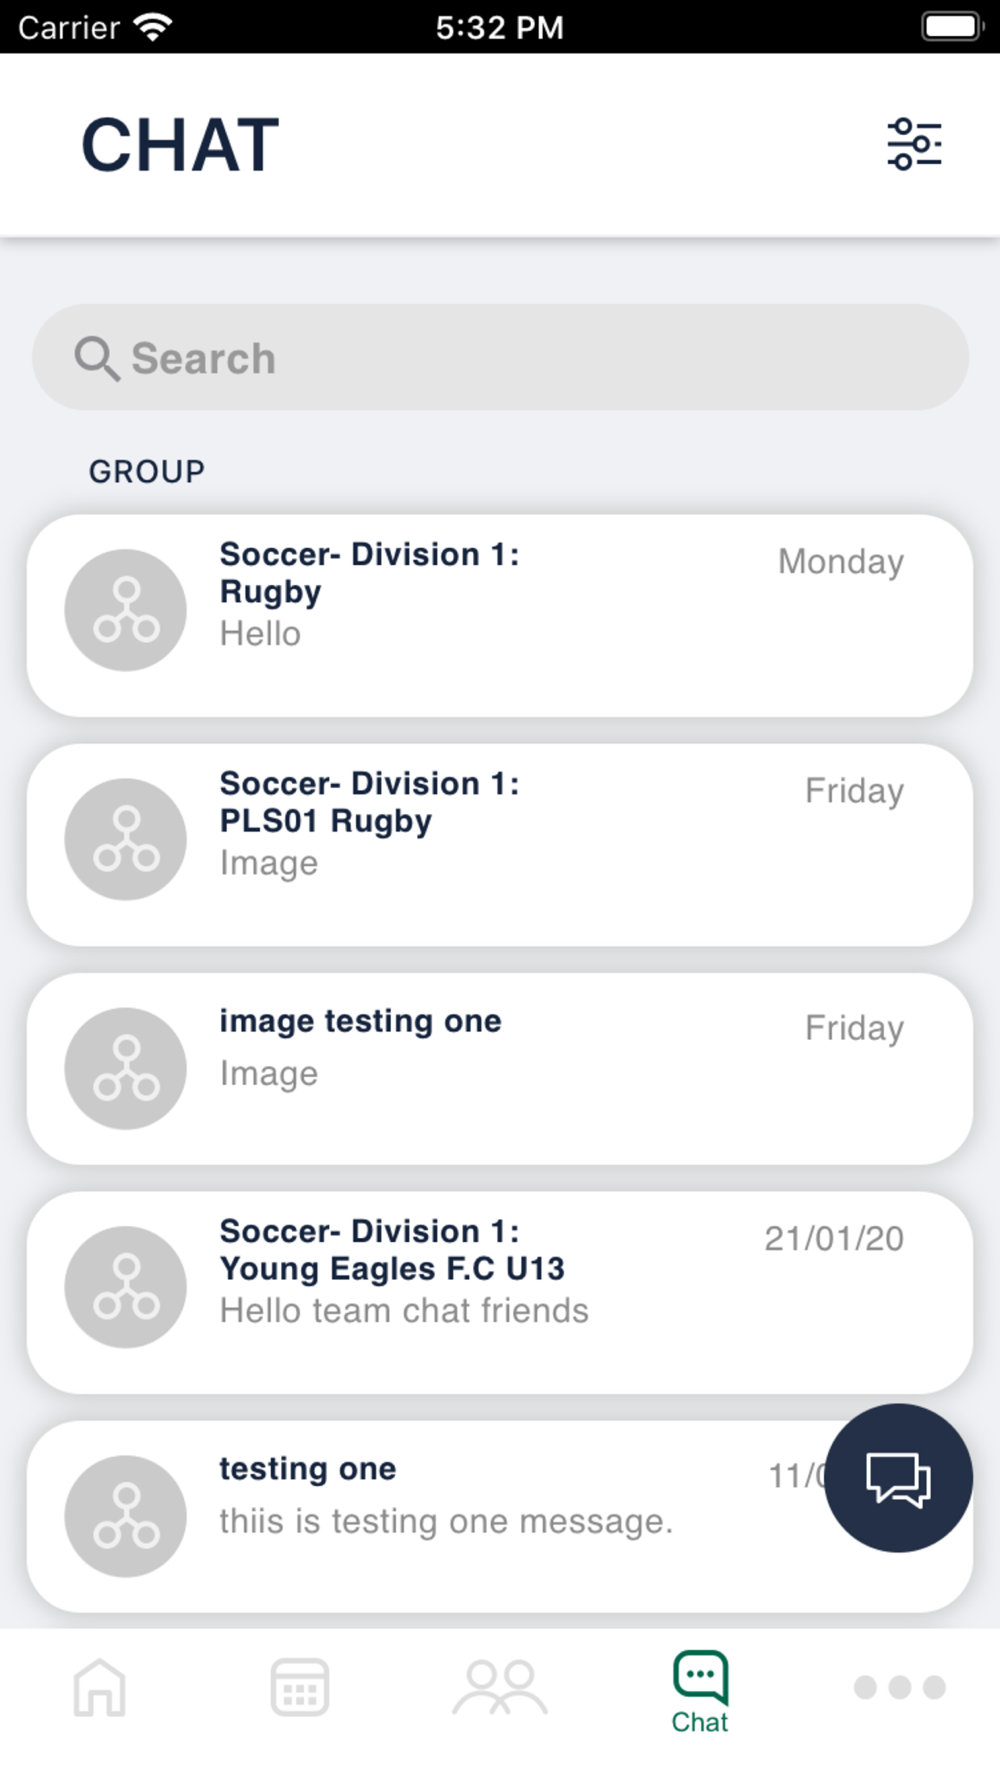Open the chat filter settings icon
This screenshot has height=1778, width=1000.
click(x=914, y=145)
